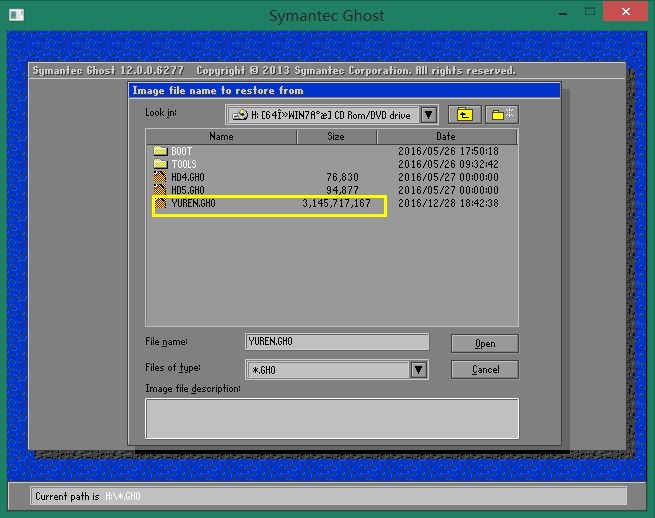Expand the Look in drive dropdown arrow
This screenshot has width=655, height=518.
tap(429, 115)
